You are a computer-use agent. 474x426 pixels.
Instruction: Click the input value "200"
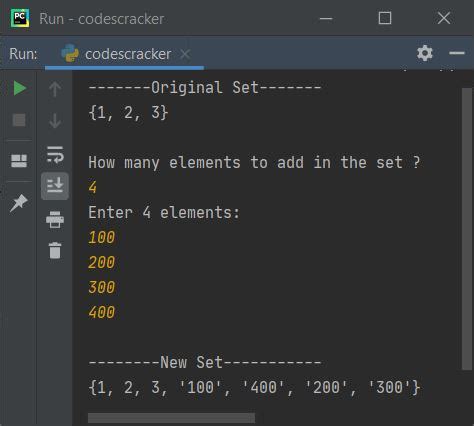[x=102, y=262]
